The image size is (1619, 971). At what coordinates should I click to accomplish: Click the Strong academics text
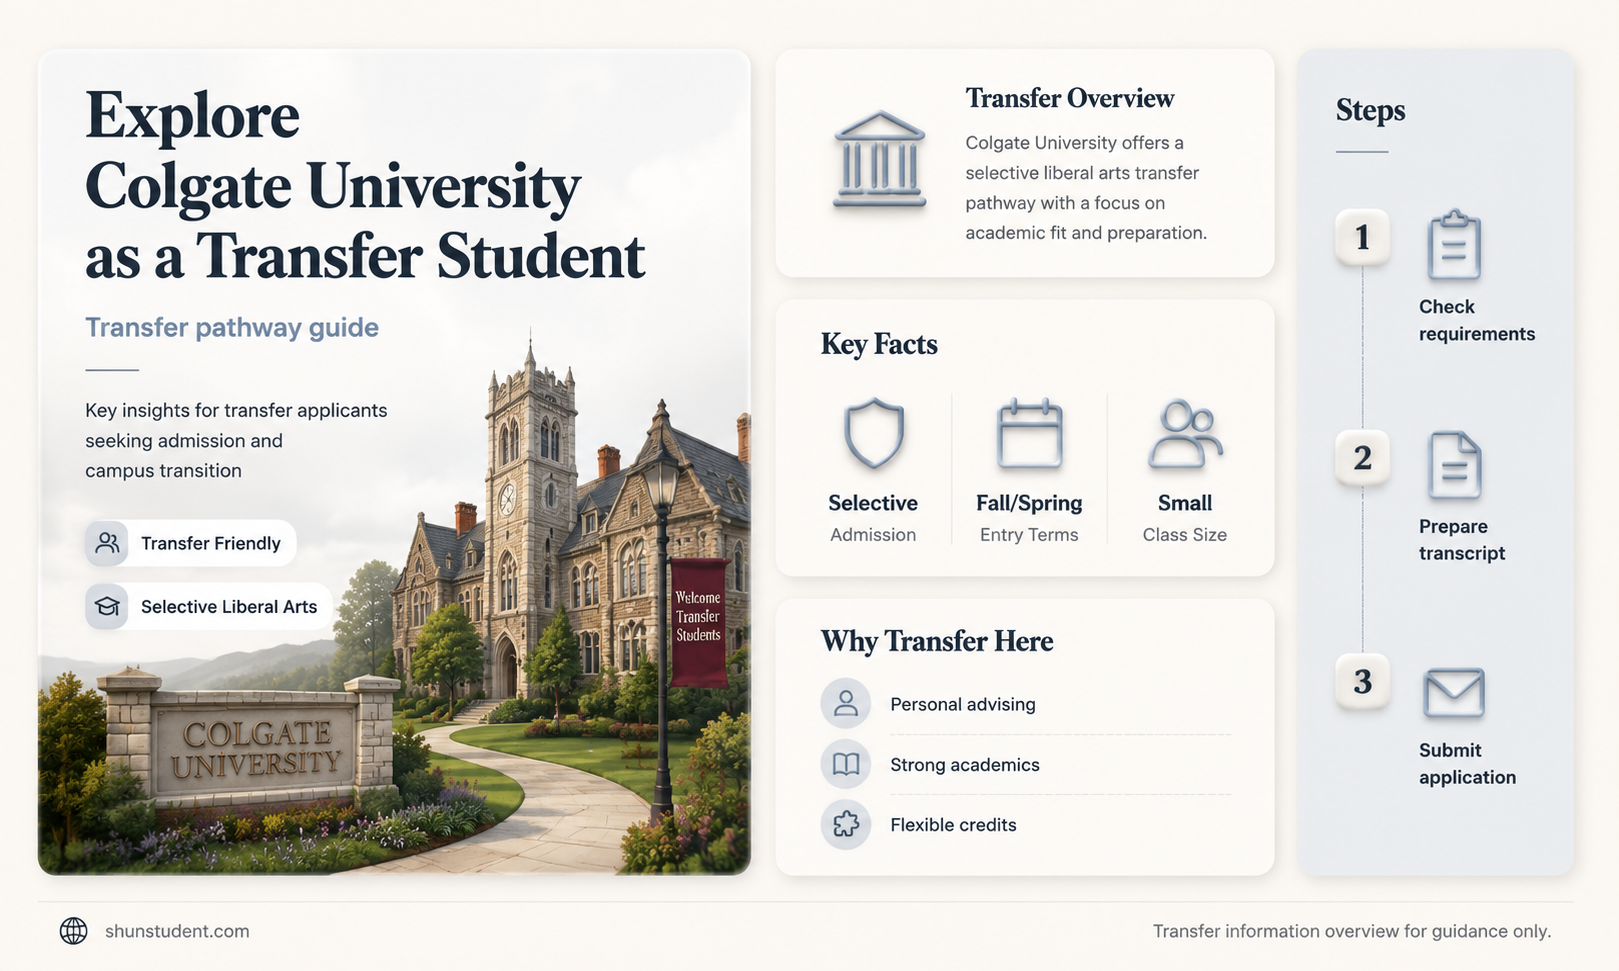coord(965,764)
